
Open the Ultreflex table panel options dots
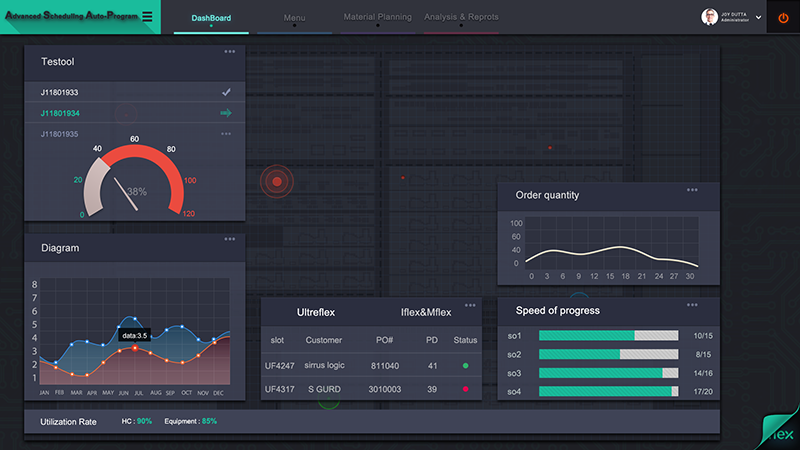click(470, 305)
